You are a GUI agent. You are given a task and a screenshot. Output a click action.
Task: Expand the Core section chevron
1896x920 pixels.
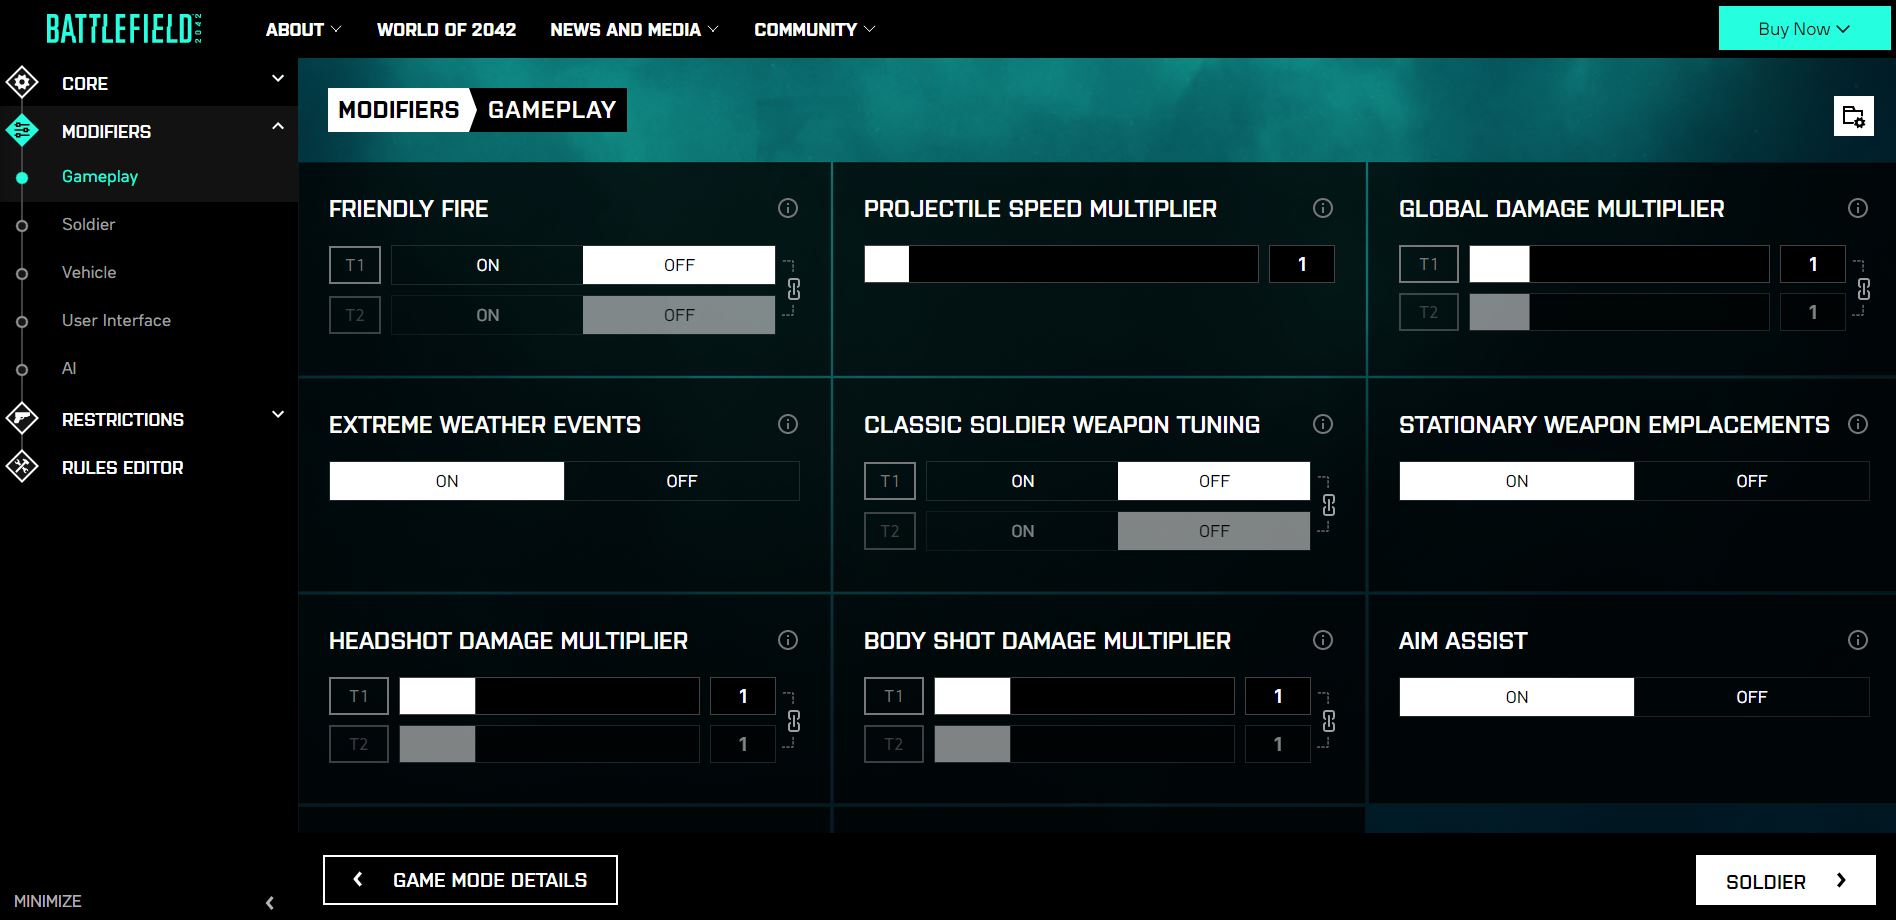(x=278, y=79)
